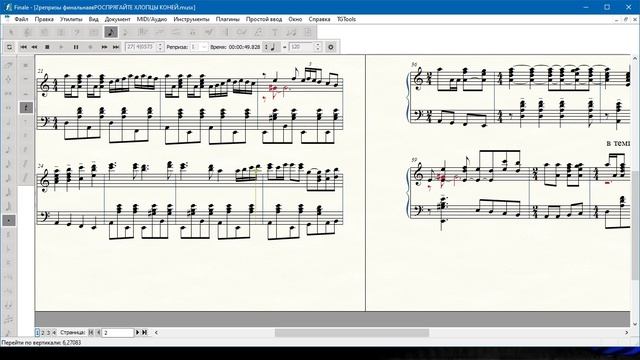Click highlighted tool in the left entry palette
The image size is (640, 360).
tap(9, 221)
